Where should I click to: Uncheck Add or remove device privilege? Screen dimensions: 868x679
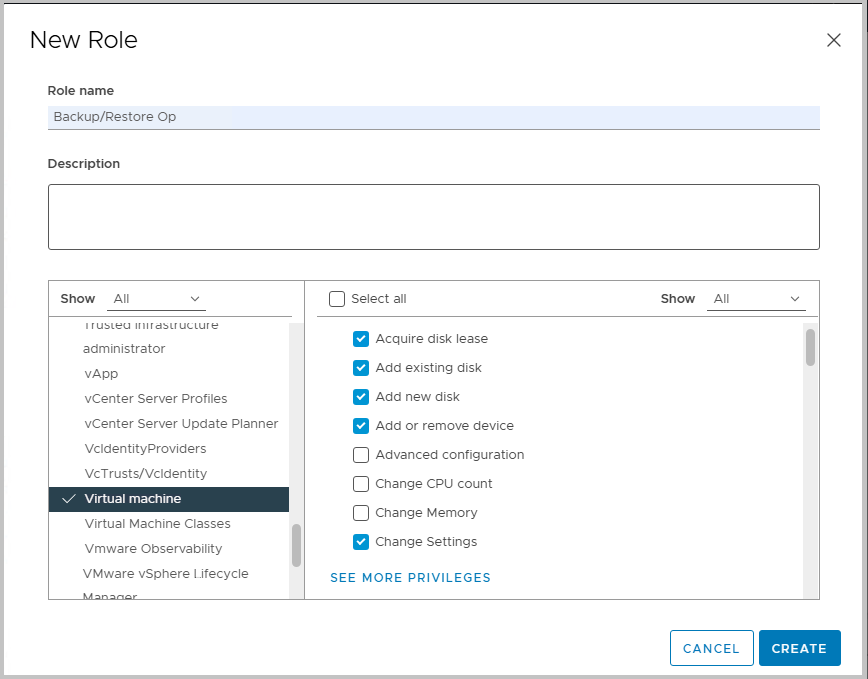click(361, 426)
